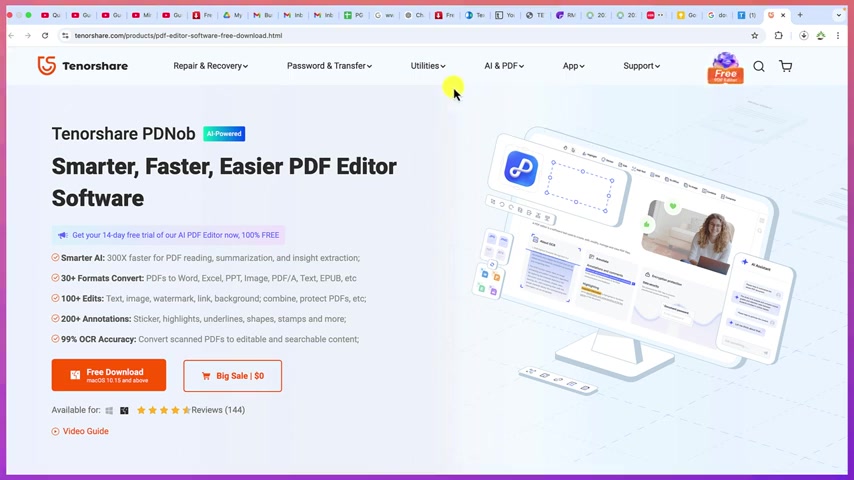The width and height of the screenshot is (854, 480).
Task: Open the Chrome downloads icon
Action: [803, 35]
